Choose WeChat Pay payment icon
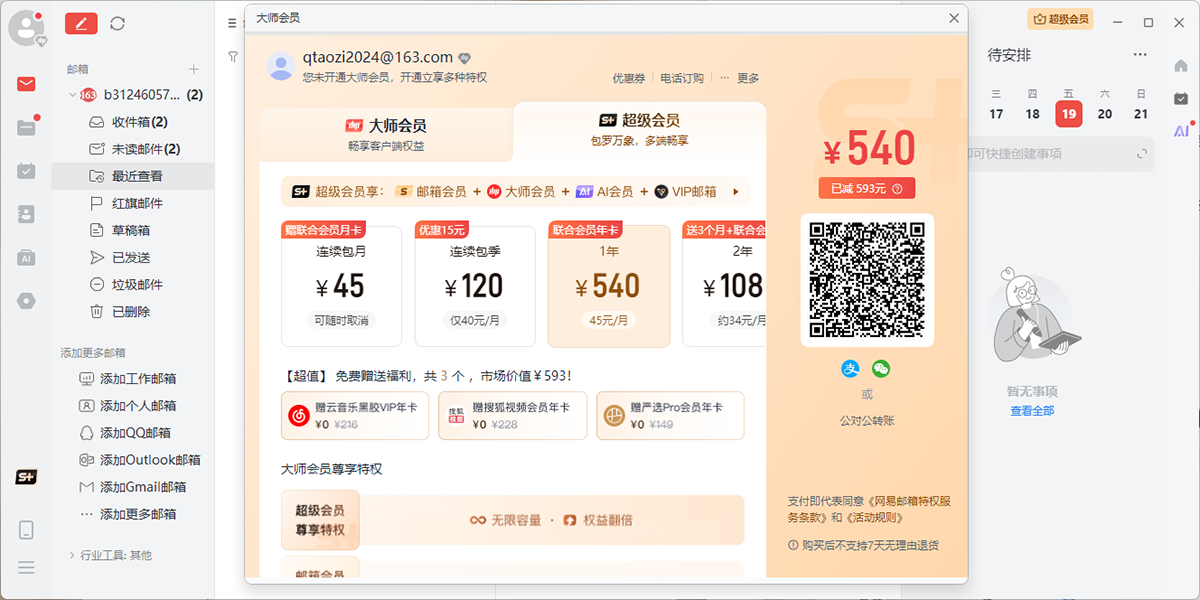The image size is (1200, 600). pos(881,369)
